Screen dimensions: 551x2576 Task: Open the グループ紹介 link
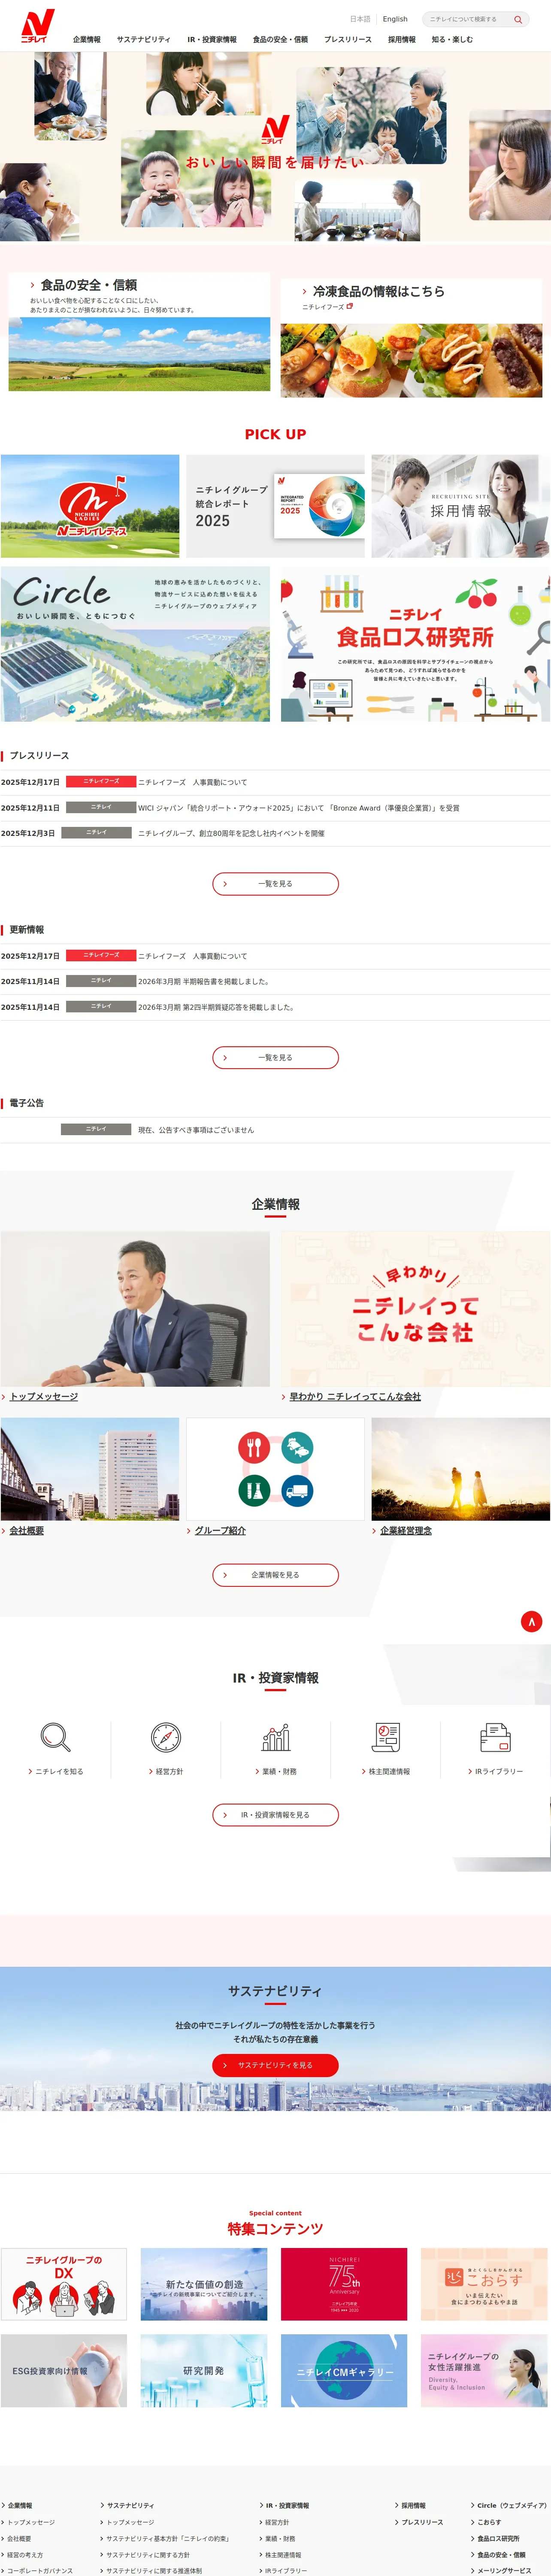pos(220,1531)
